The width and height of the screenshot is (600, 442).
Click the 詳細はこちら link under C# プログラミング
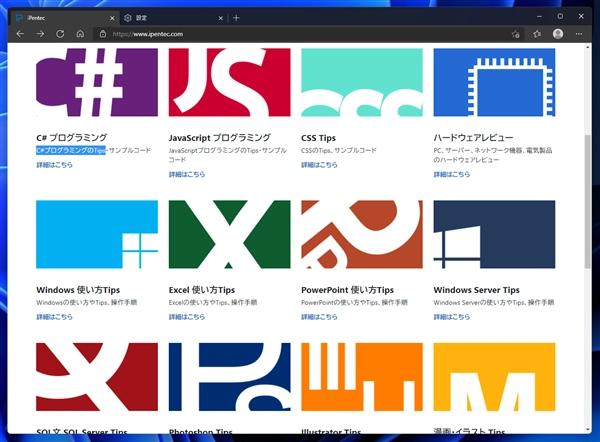click(x=54, y=165)
